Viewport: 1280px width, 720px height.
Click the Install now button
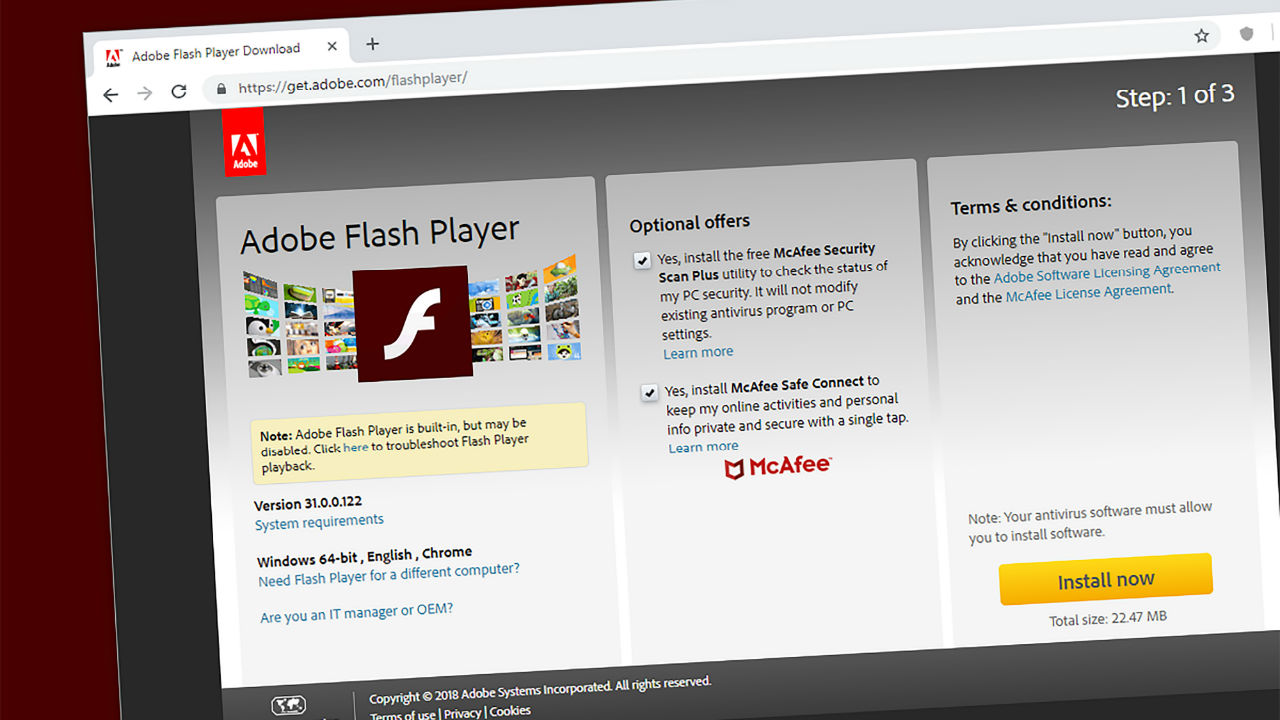(1105, 580)
